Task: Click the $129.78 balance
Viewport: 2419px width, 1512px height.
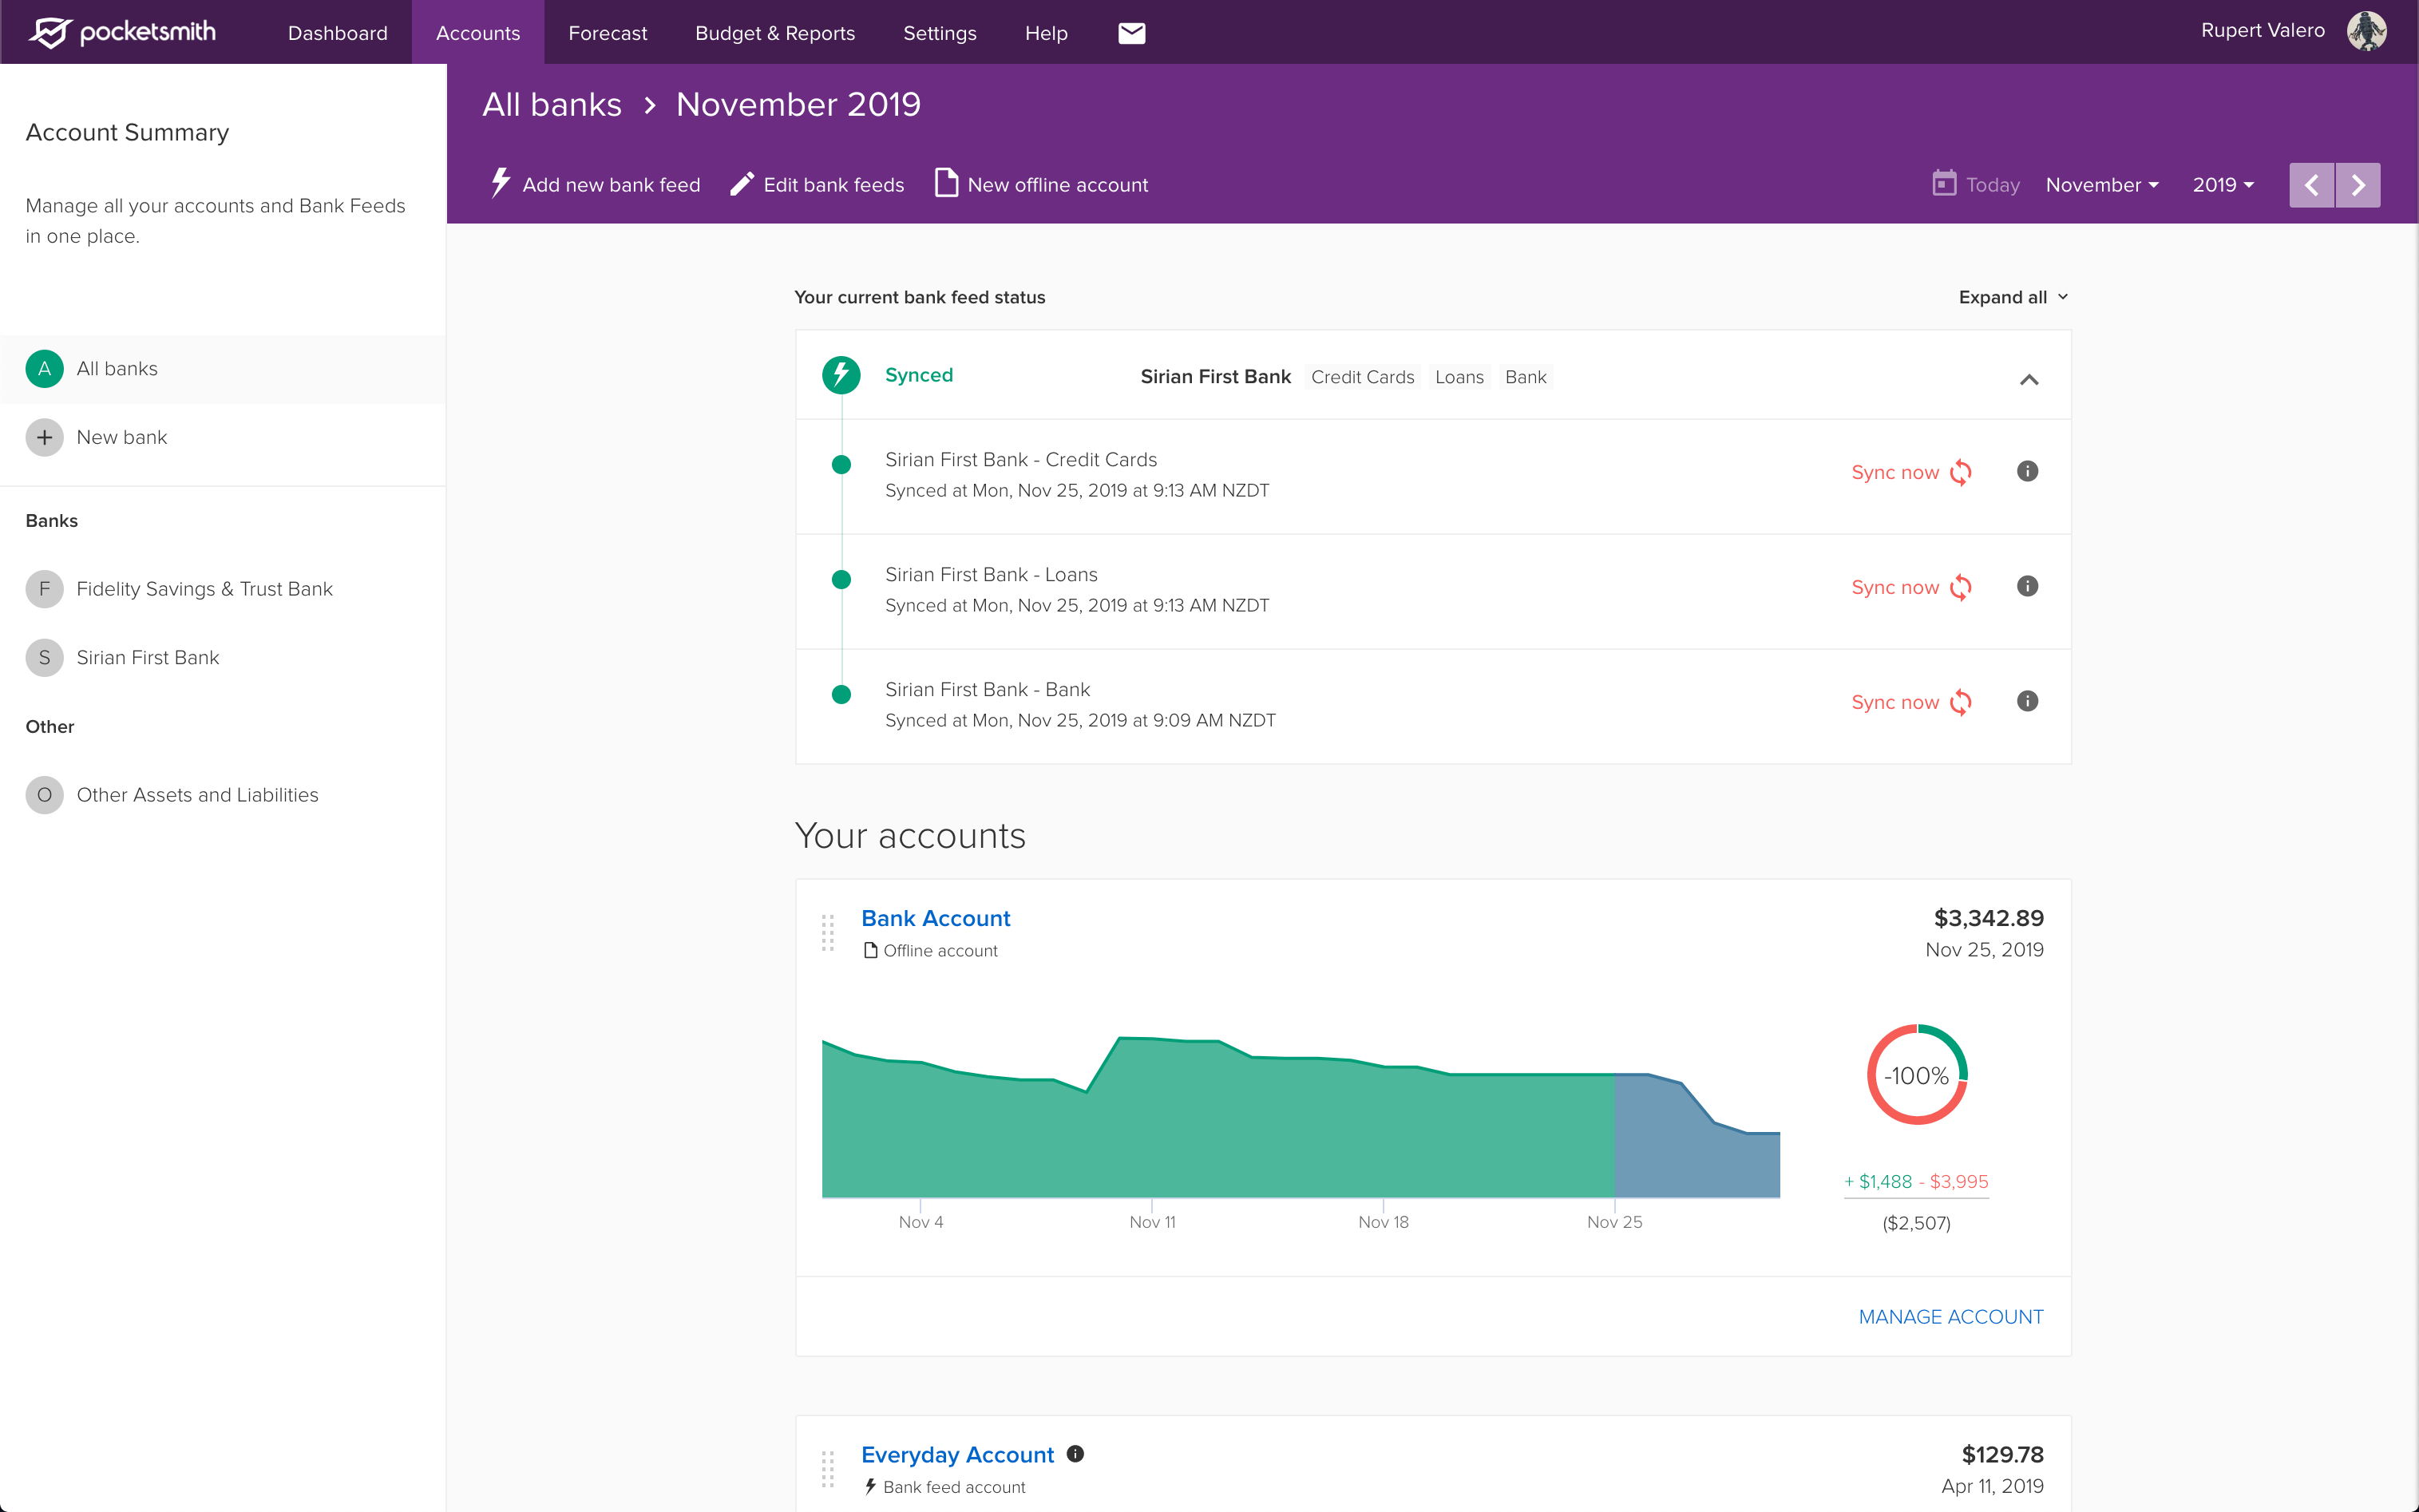Action: [x=2002, y=1454]
